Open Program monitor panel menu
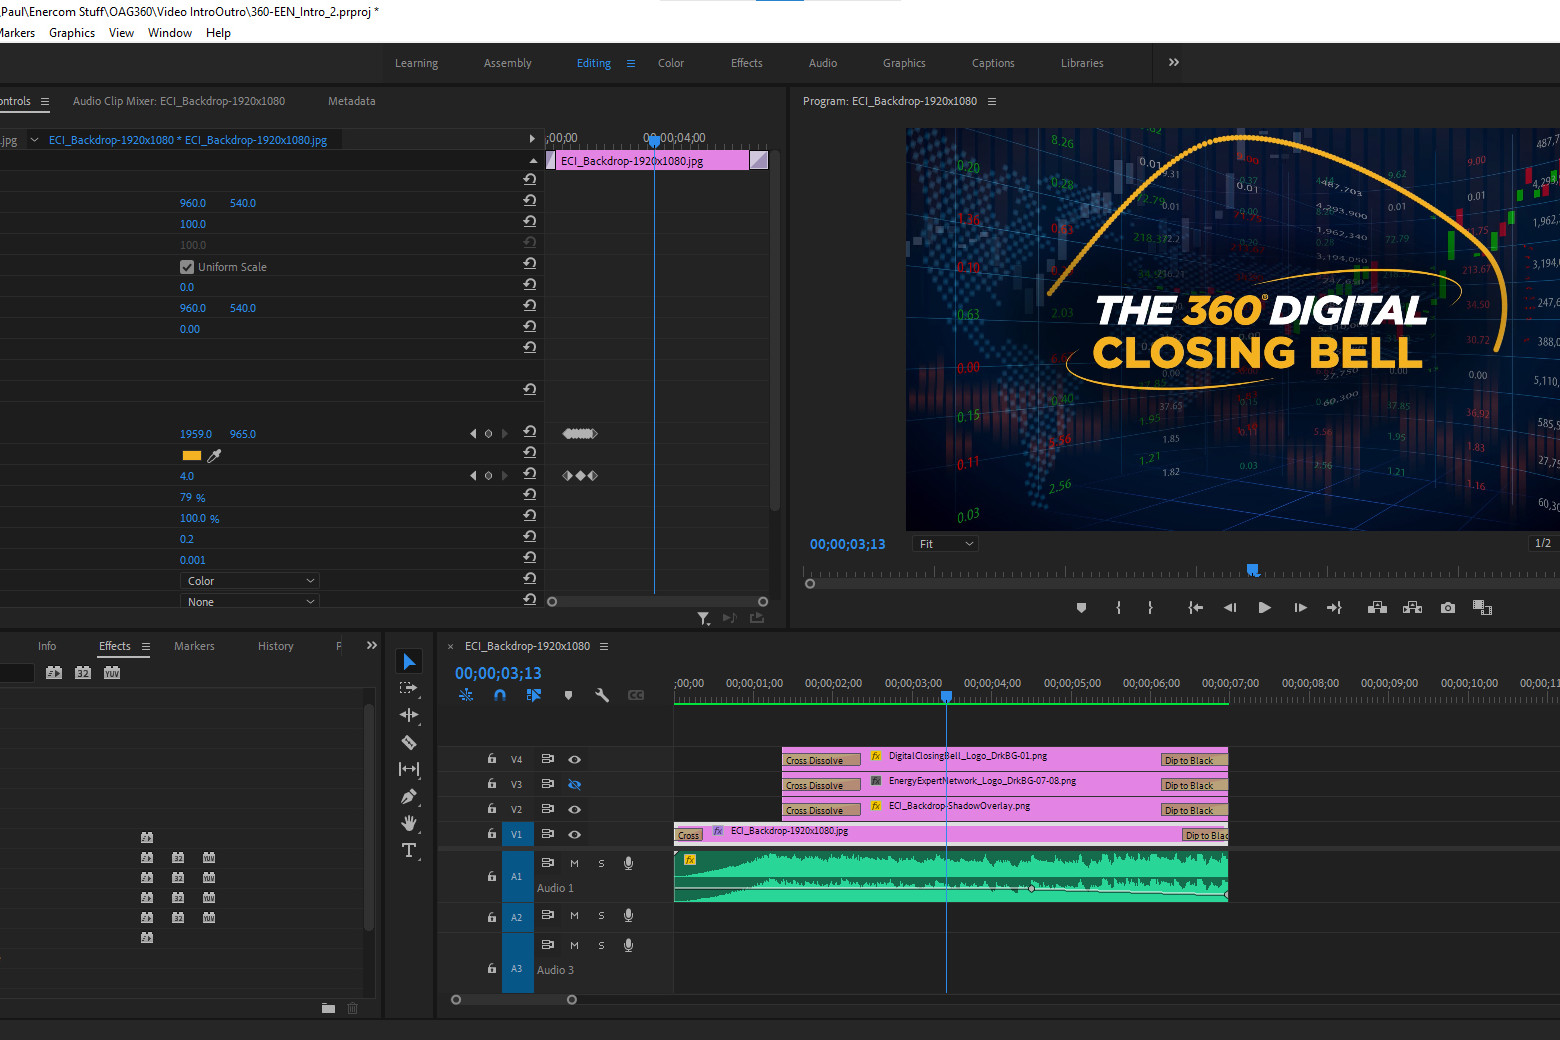 (x=992, y=102)
